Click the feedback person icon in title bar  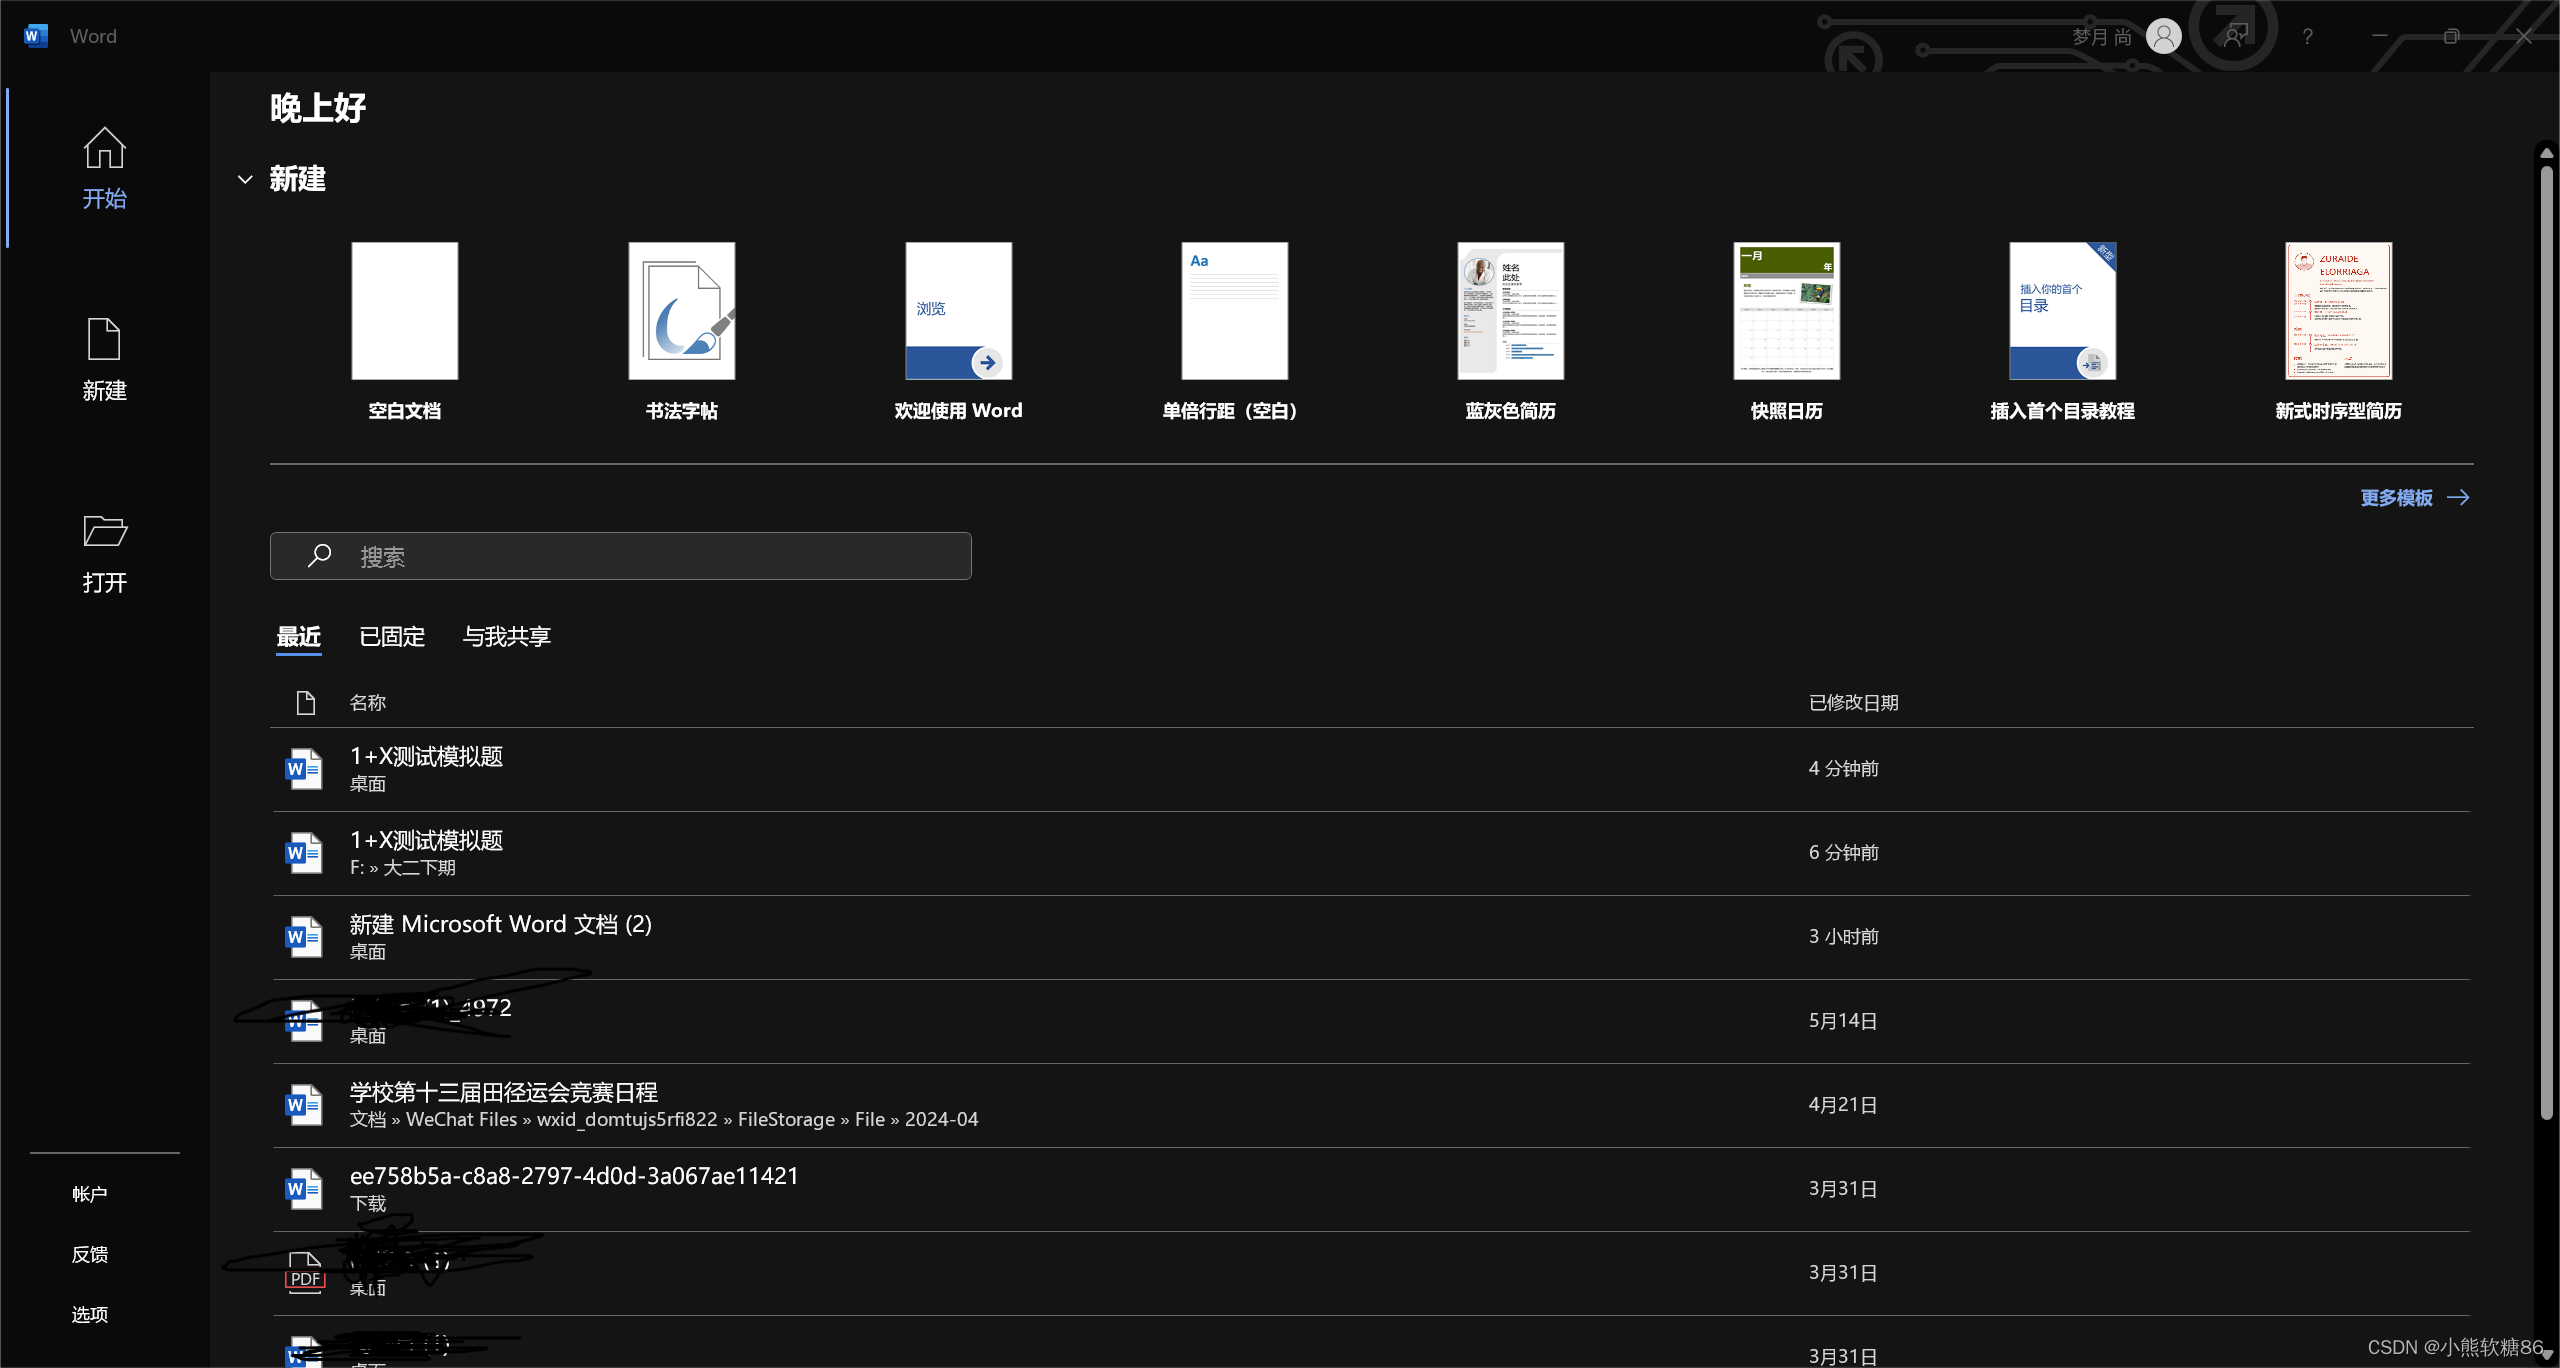click(x=2234, y=36)
